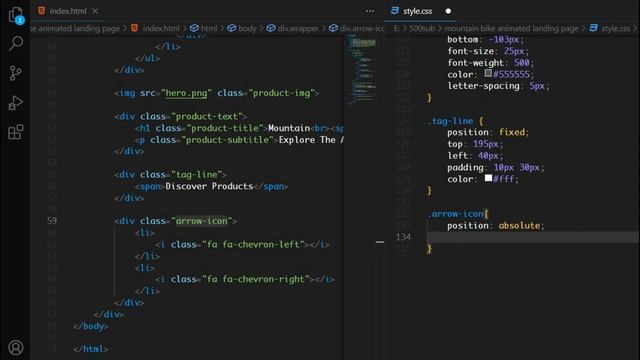
Task: Click the closing </html> tag
Action: 91,349
